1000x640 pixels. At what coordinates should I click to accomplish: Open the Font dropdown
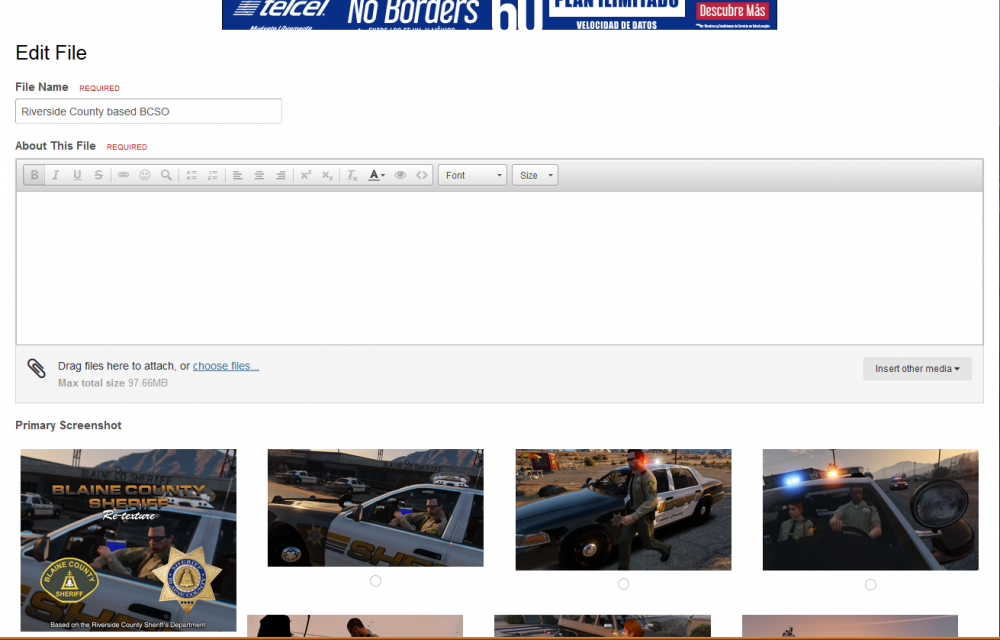(x=473, y=175)
